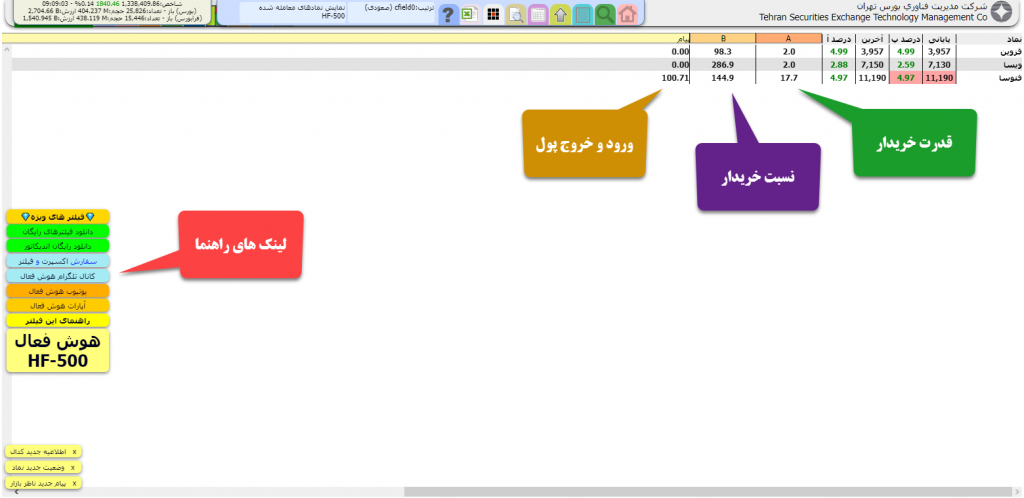Click 'دانلود فیلترهای رایگان' link

click(58, 231)
